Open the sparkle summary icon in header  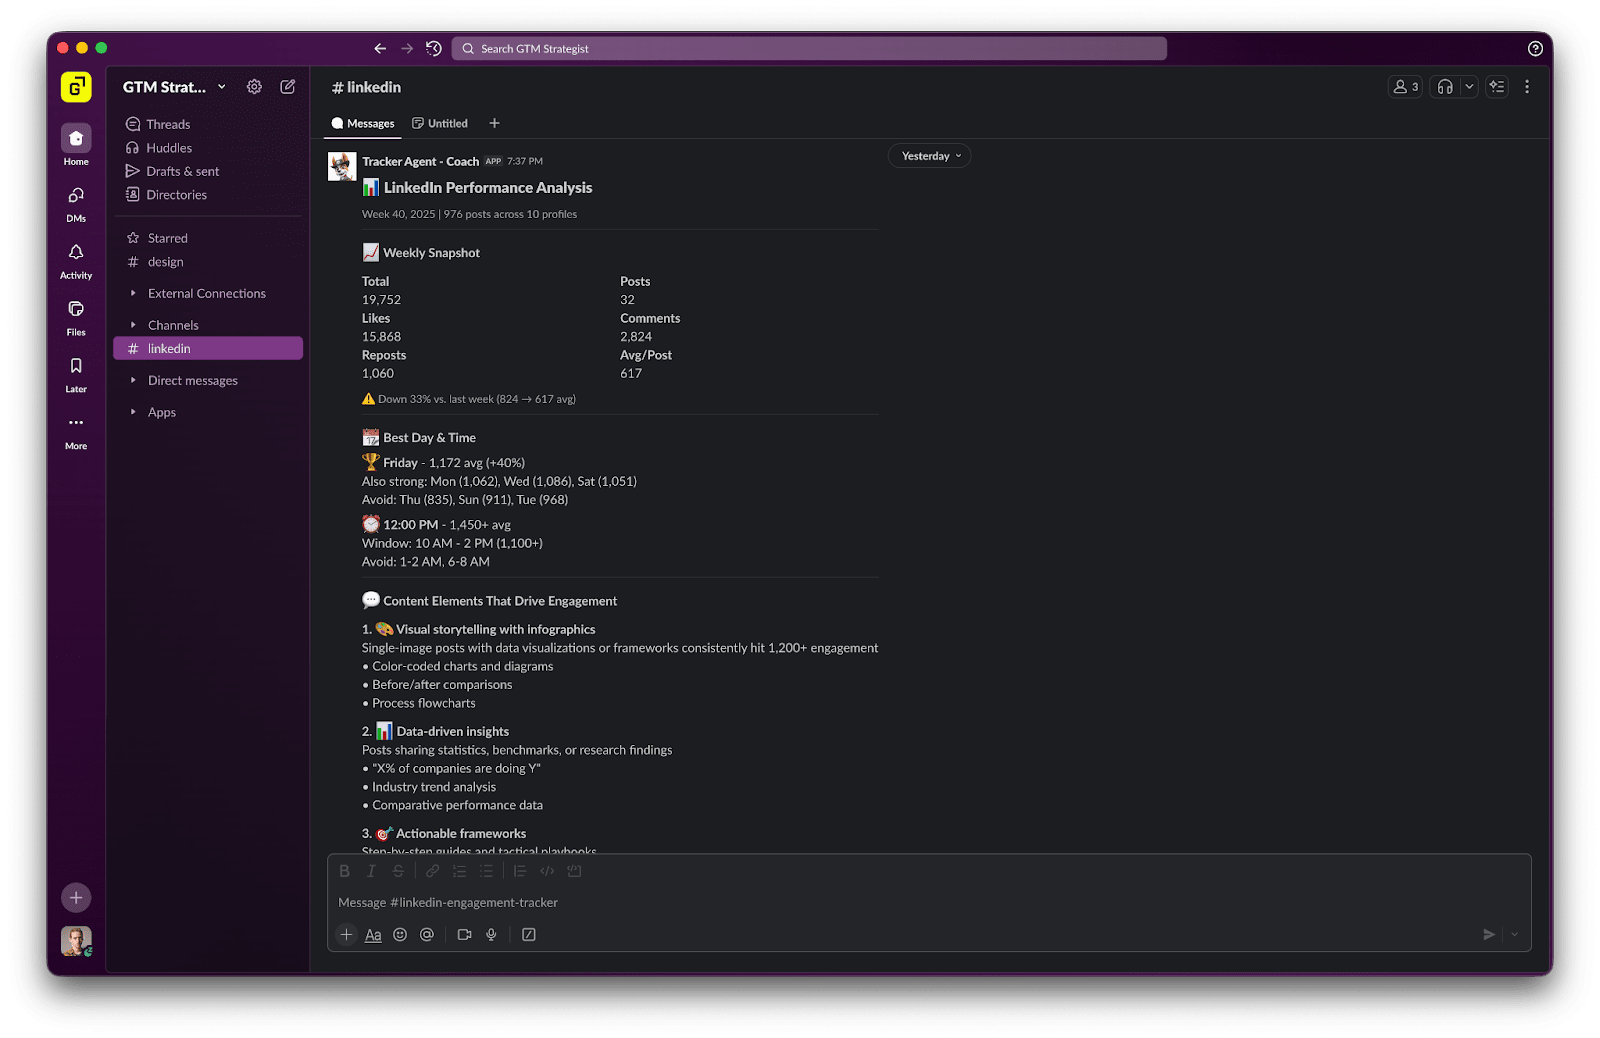coord(1497,87)
